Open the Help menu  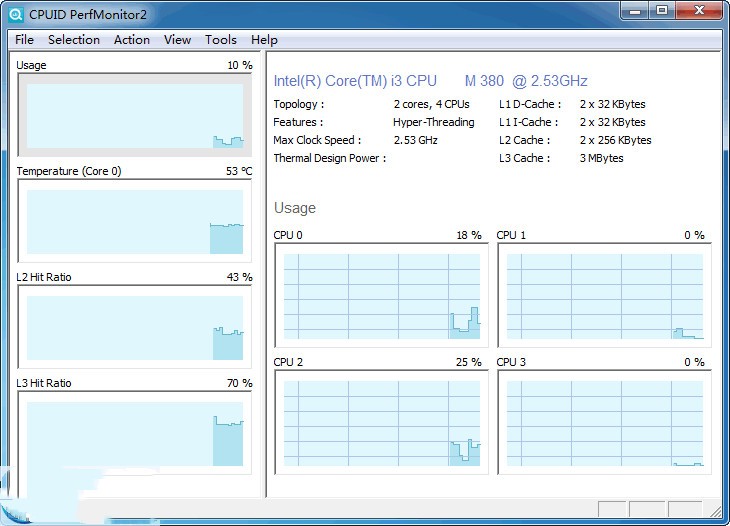pos(264,40)
